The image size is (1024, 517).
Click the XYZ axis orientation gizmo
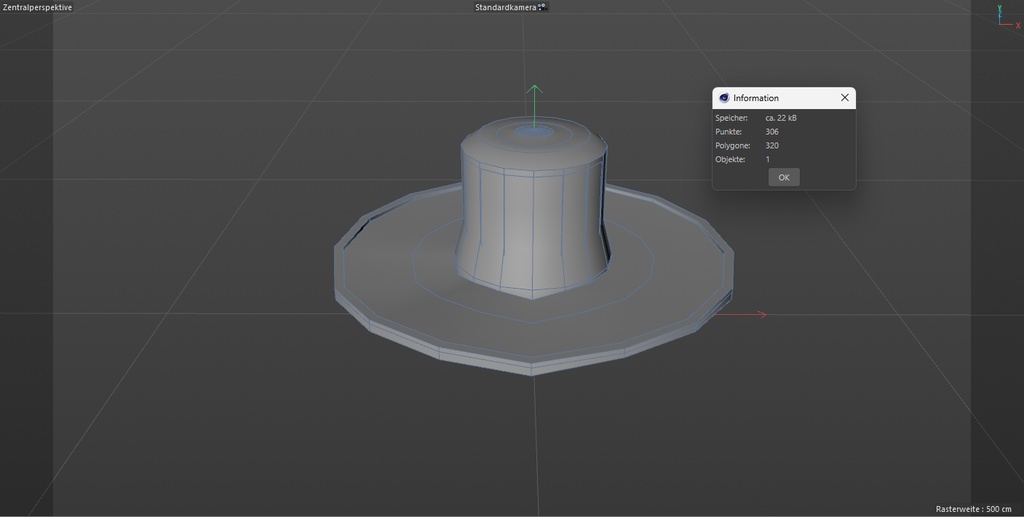click(x=1004, y=17)
